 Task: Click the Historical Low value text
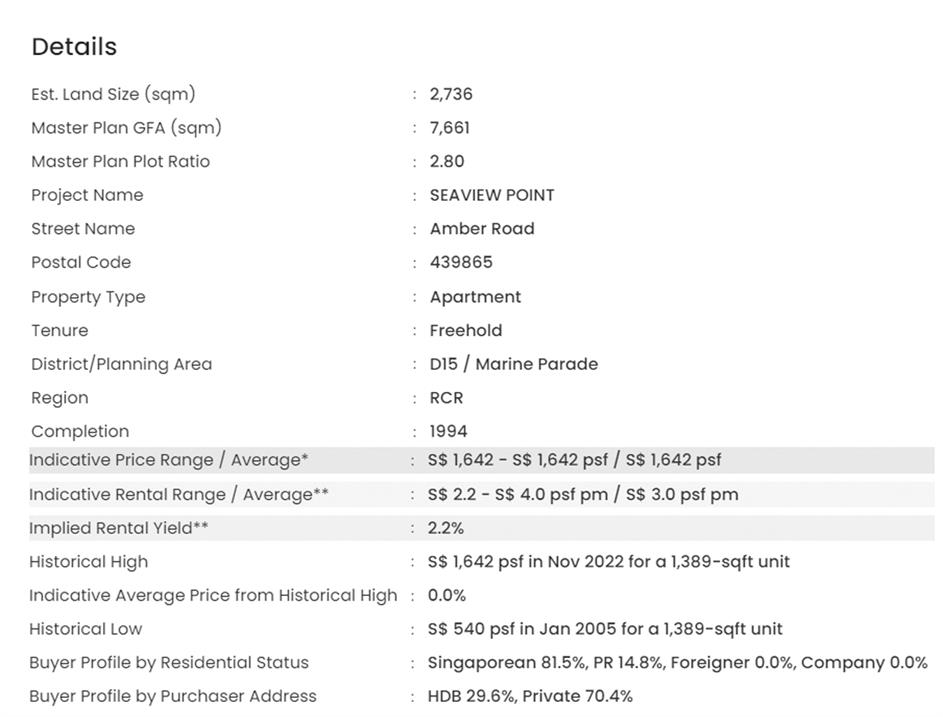605,629
